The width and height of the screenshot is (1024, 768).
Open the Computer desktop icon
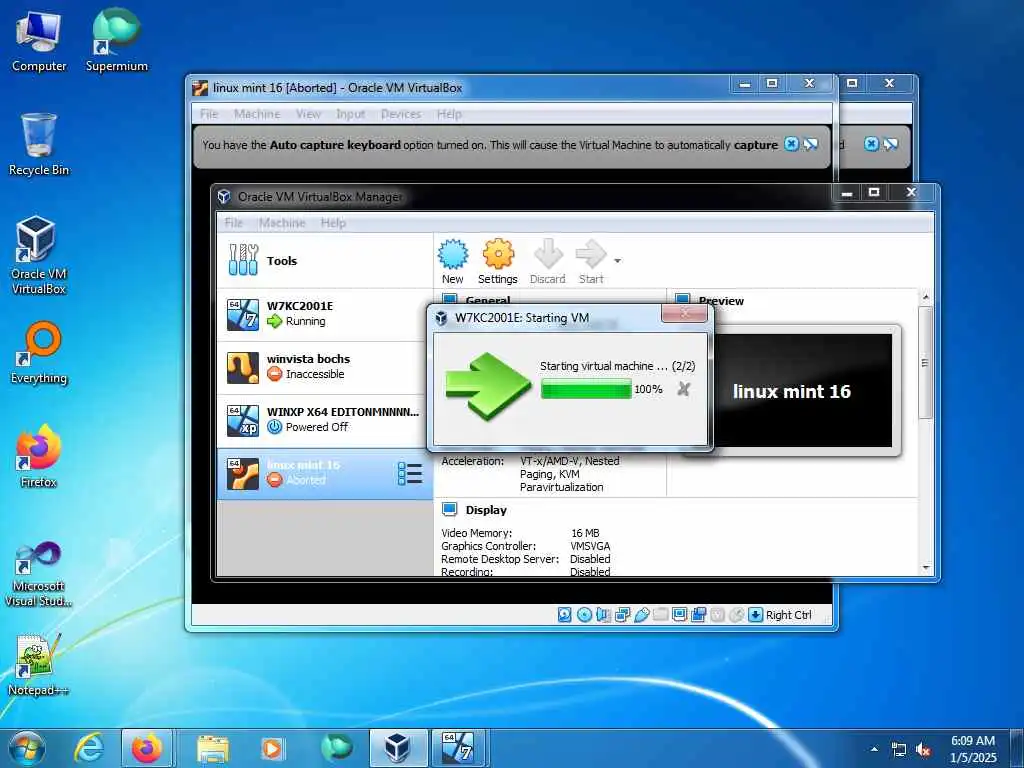click(39, 40)
